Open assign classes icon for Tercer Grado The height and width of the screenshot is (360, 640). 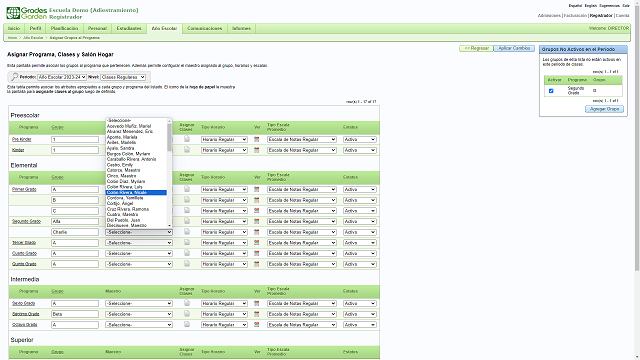187,242
